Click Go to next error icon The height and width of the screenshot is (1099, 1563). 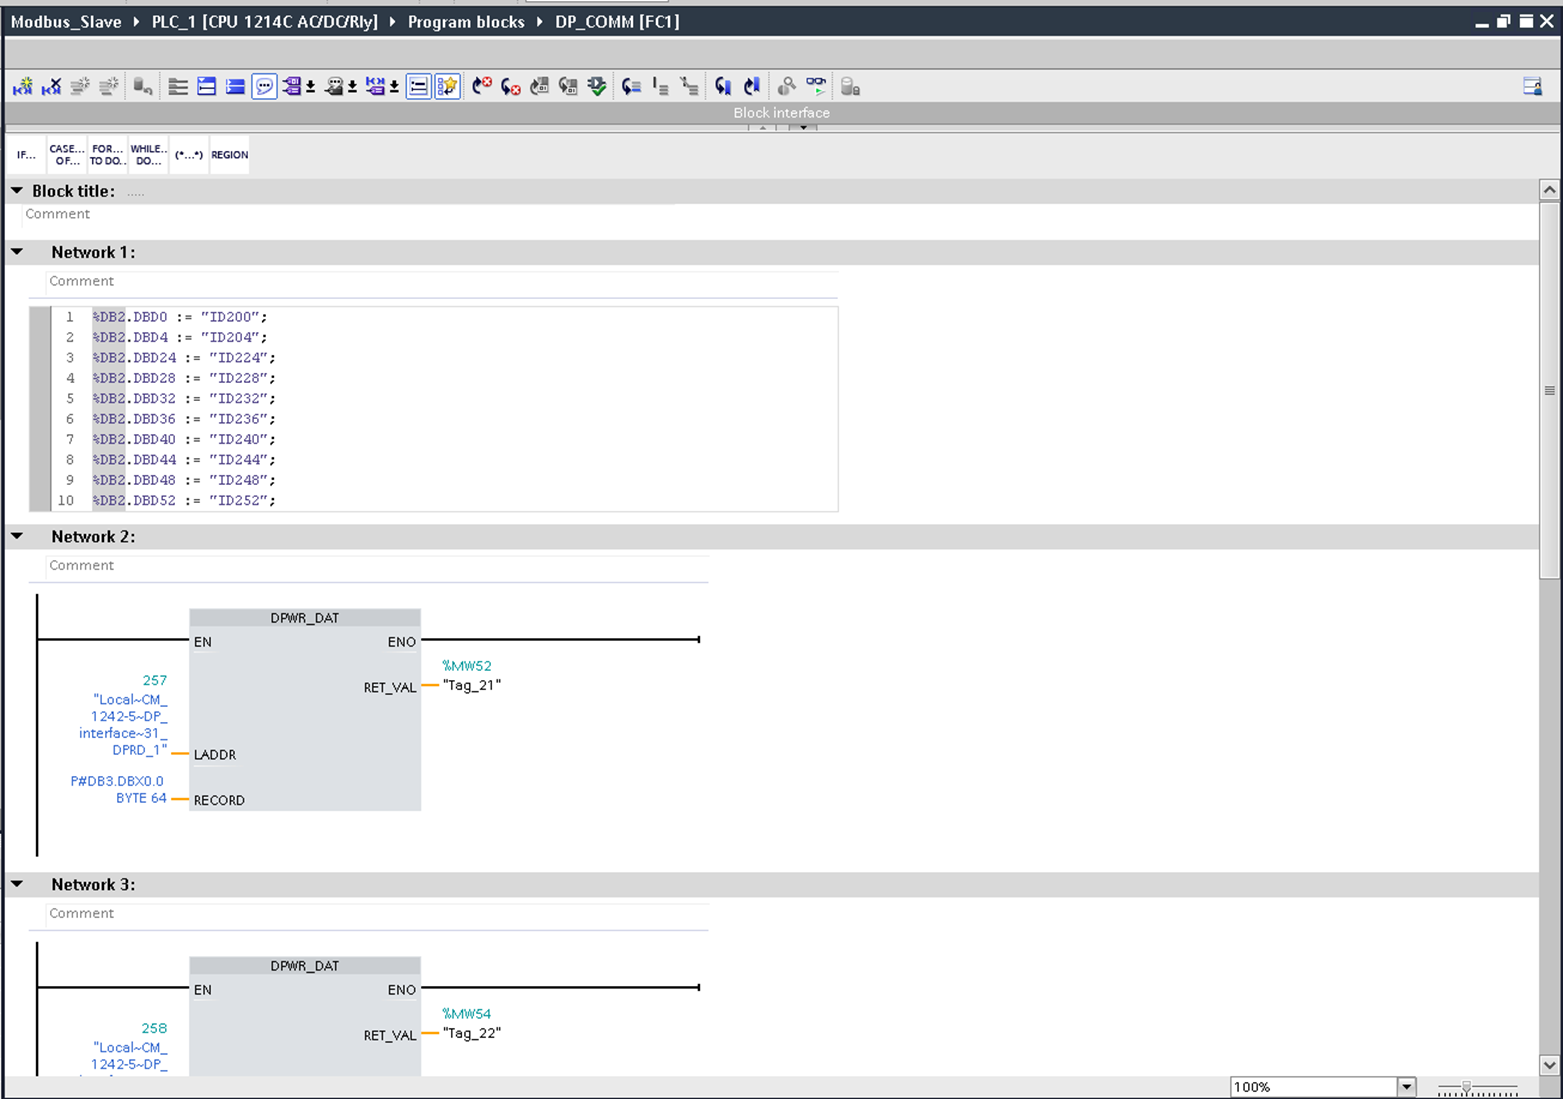[x=482, y=87]
